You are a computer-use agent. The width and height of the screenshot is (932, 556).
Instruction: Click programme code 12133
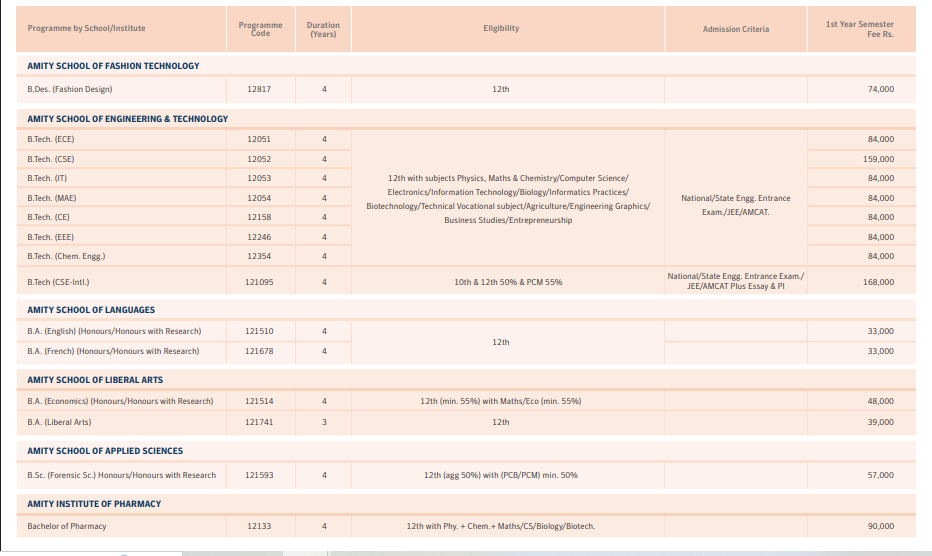tap(259, 526)
